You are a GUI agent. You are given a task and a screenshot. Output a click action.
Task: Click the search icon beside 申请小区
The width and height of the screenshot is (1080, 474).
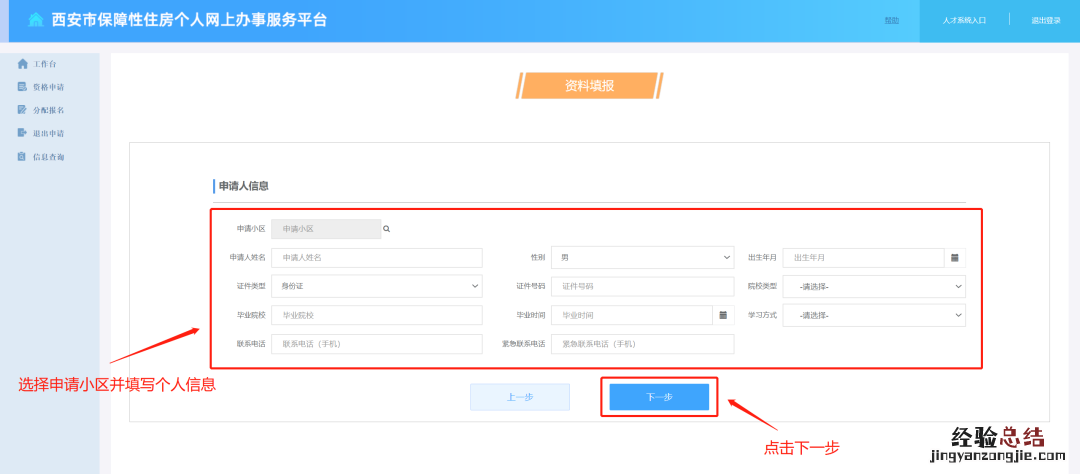tap(387, 229)
